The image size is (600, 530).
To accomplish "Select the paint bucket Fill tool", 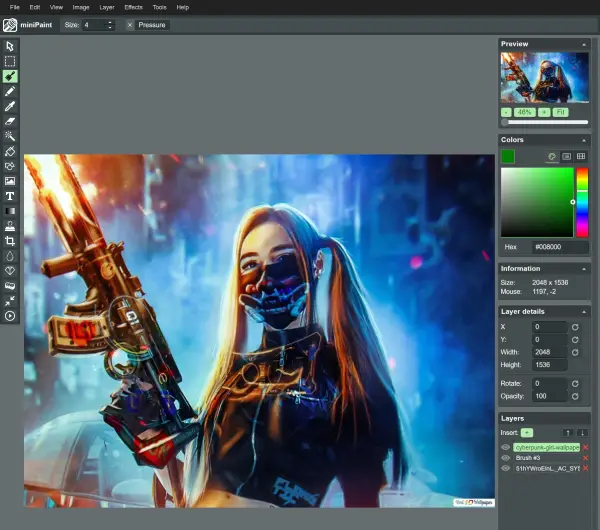I will pyautogui.click(x=10, y=151).
